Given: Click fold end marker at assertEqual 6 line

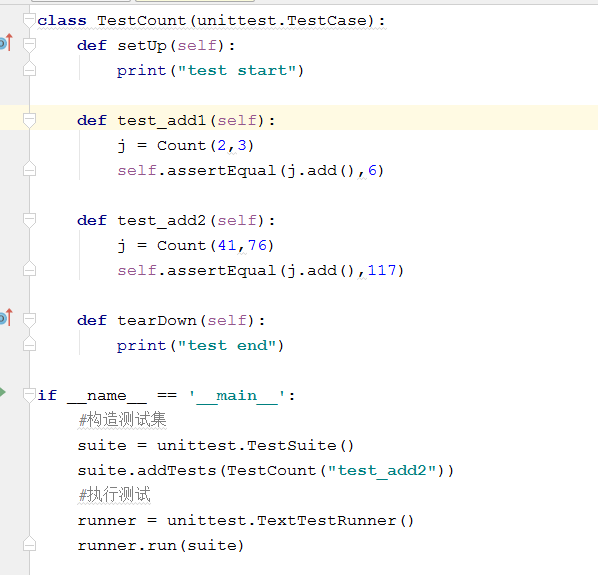Looking at the screenshot, I should (x=29, y=169).
